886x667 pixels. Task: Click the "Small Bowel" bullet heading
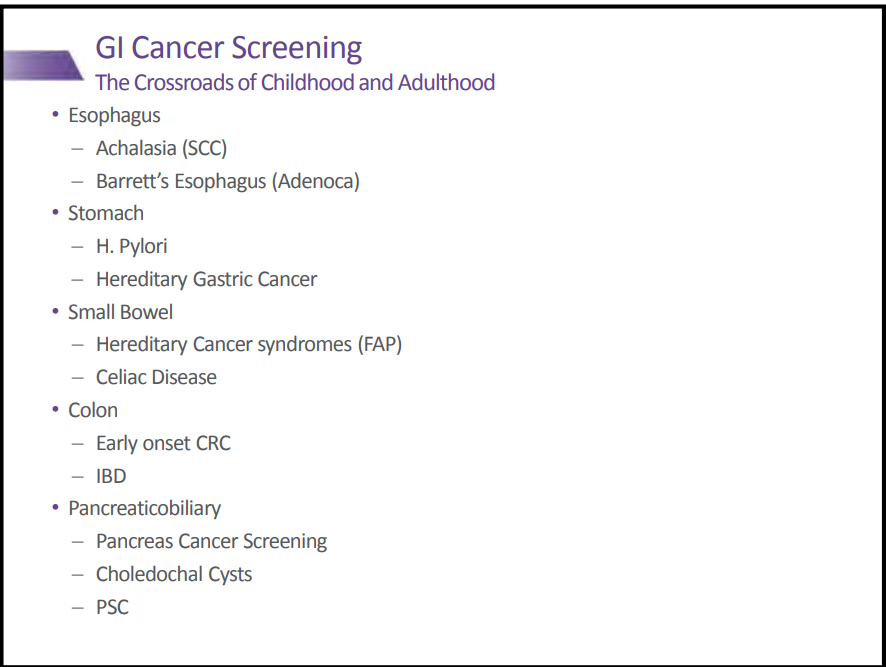(x=120, y=312)
